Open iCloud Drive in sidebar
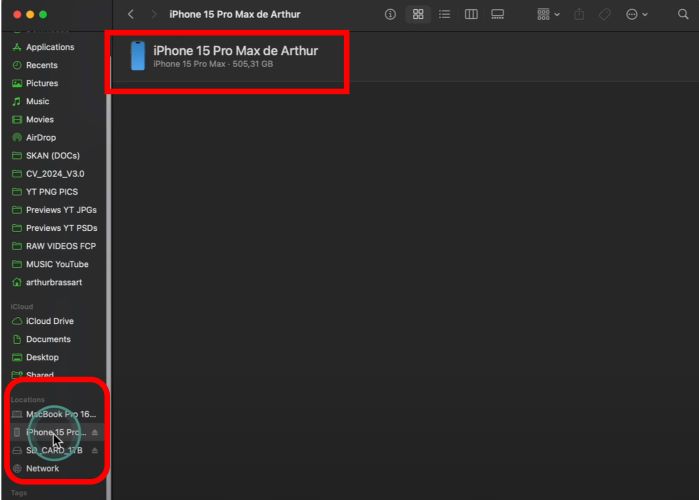The width and height of the screenshot is (699, 500). point(49,321)
